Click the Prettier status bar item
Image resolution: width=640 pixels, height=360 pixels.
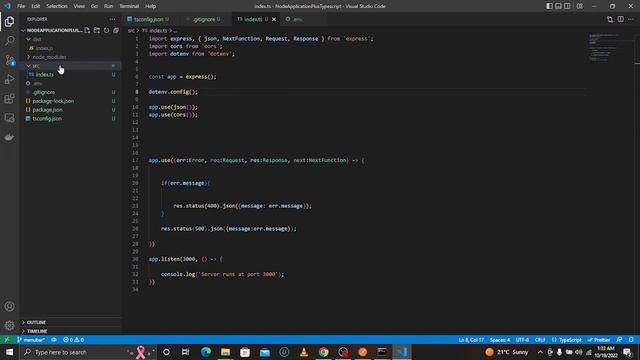coord(599,340)
